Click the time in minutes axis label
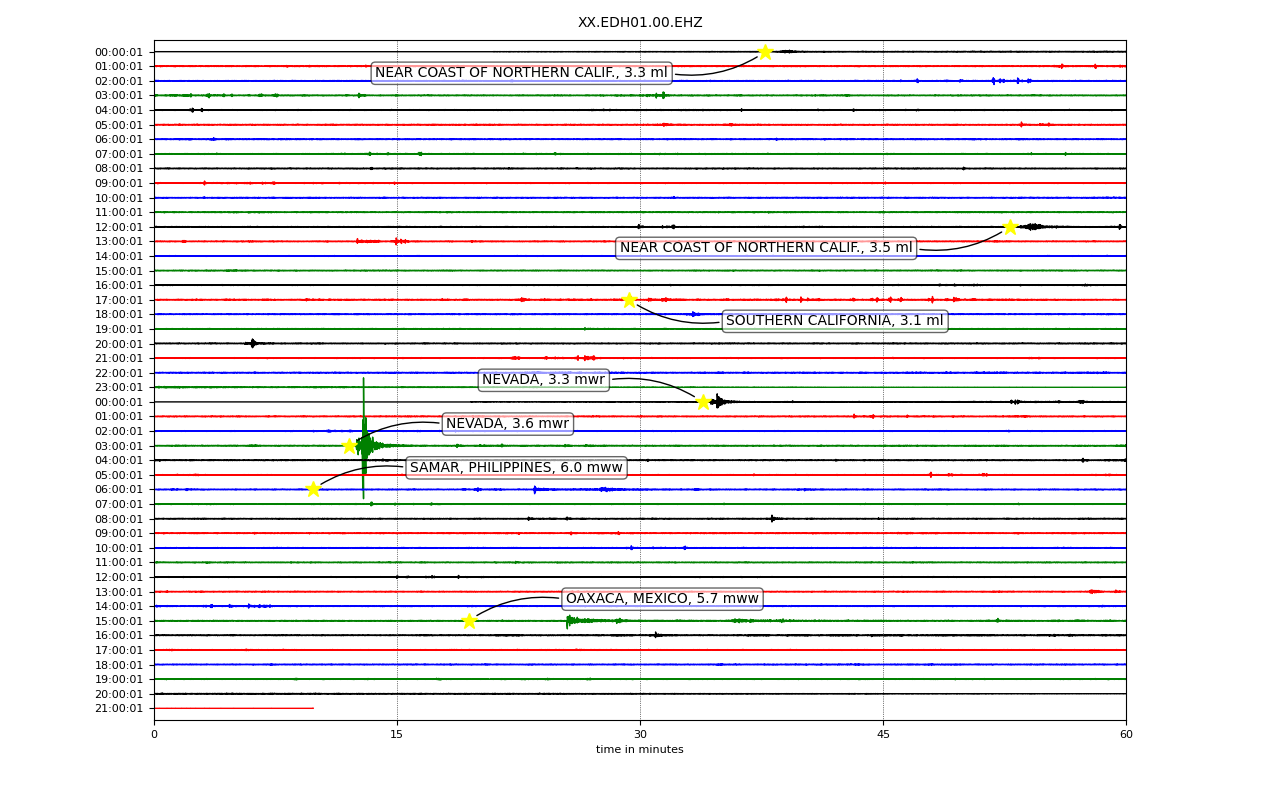 [640, 750]
